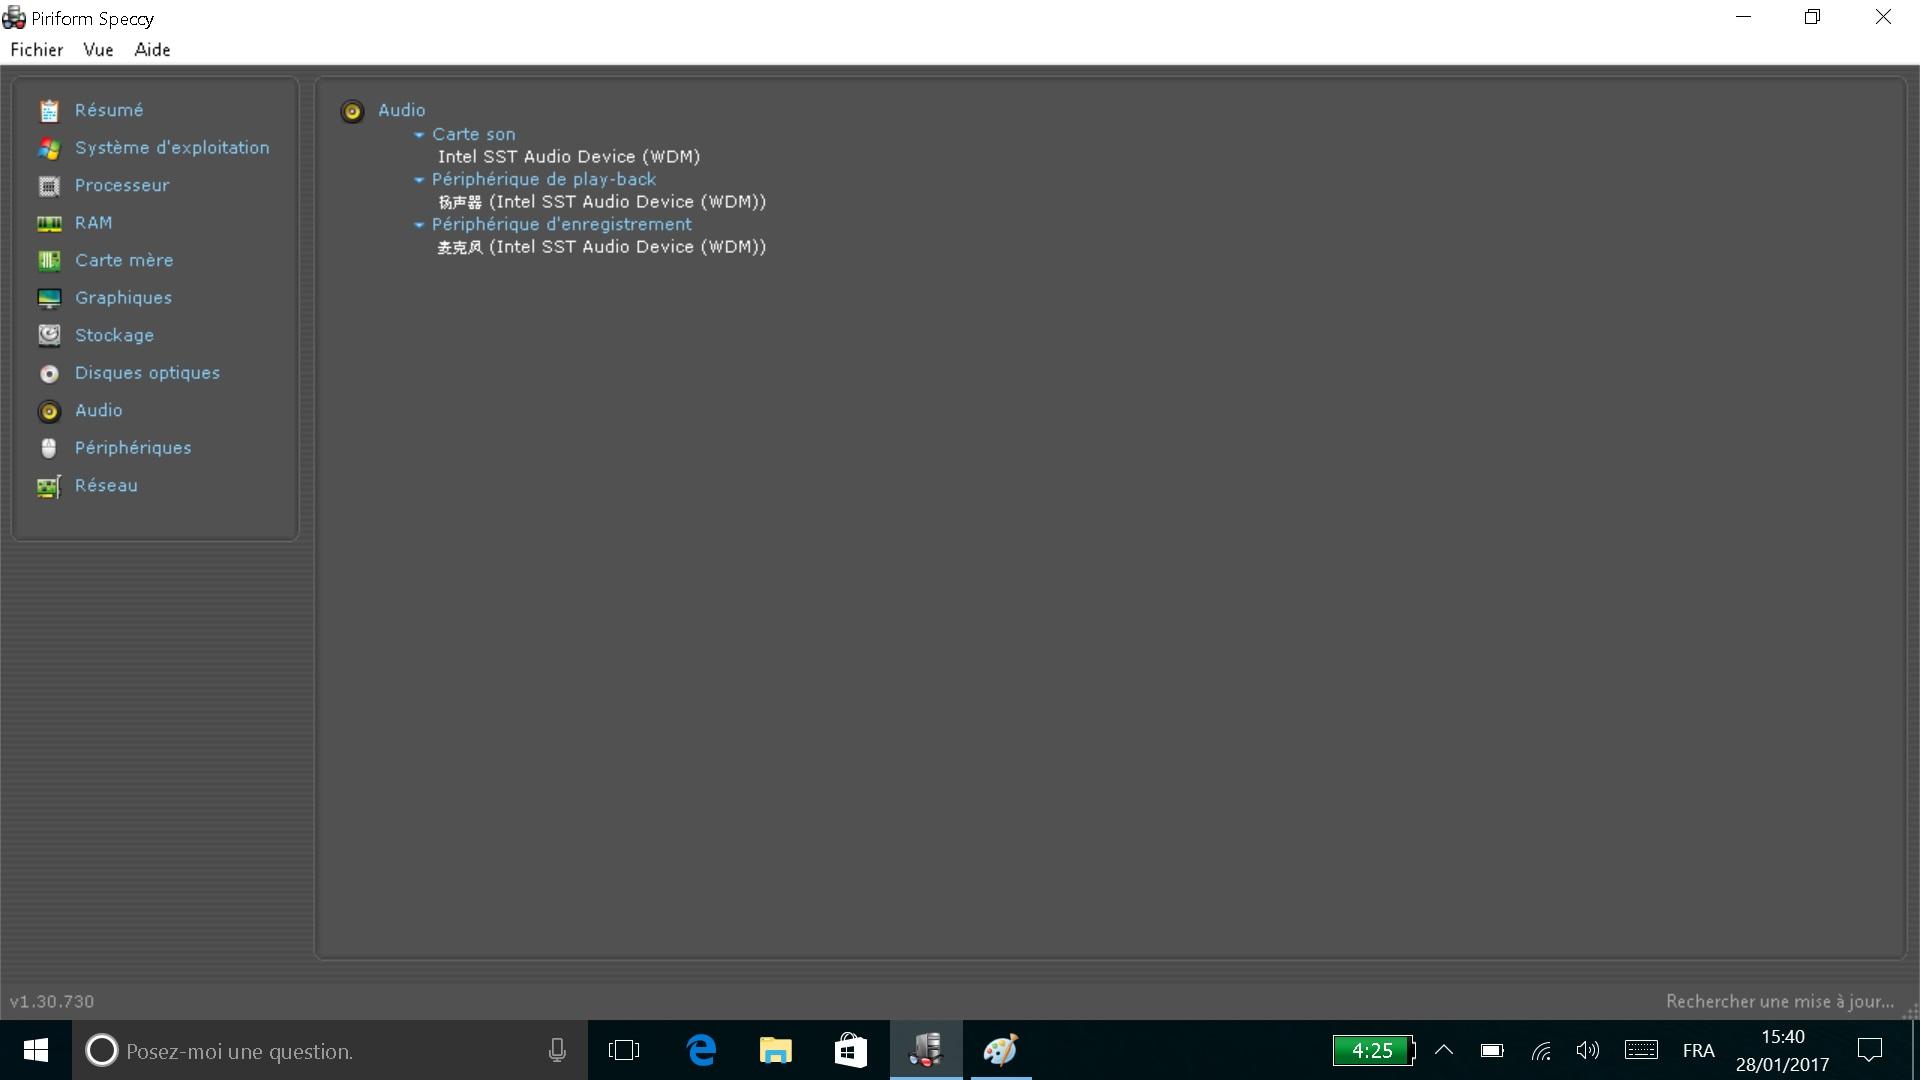Click the Périphériques mouse icon
Image resolution: width=1920 pixels, height=1080 pixels.
[49, 449]
